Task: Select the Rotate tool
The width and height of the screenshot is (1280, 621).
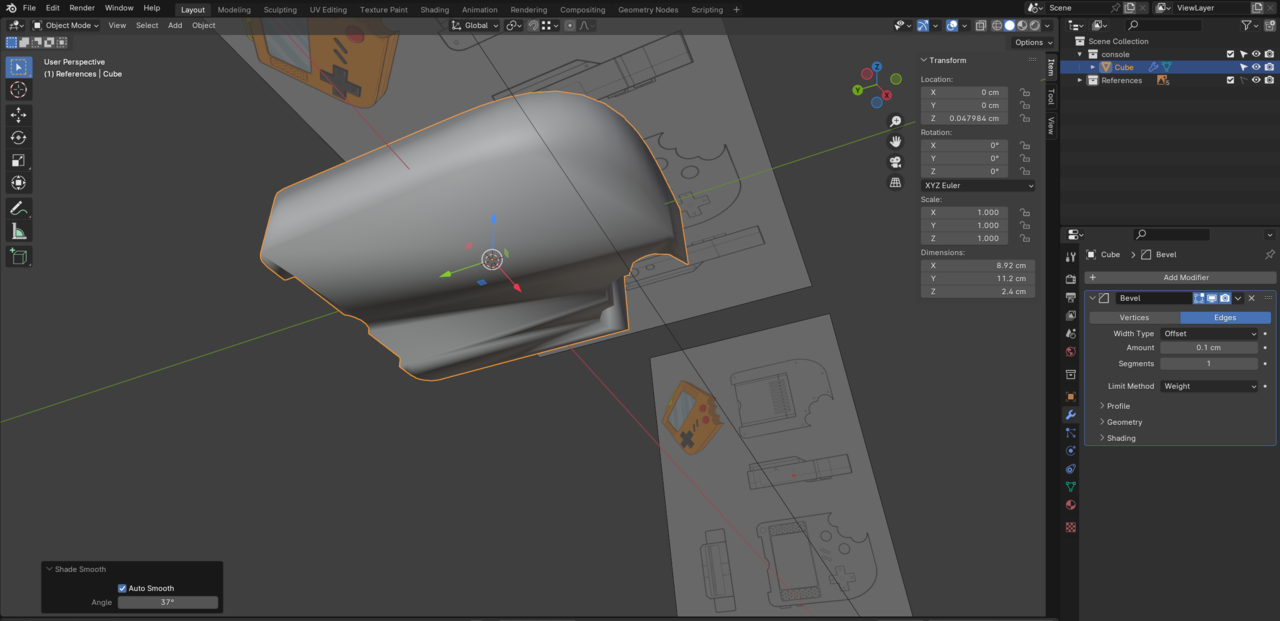Action: 18,138
